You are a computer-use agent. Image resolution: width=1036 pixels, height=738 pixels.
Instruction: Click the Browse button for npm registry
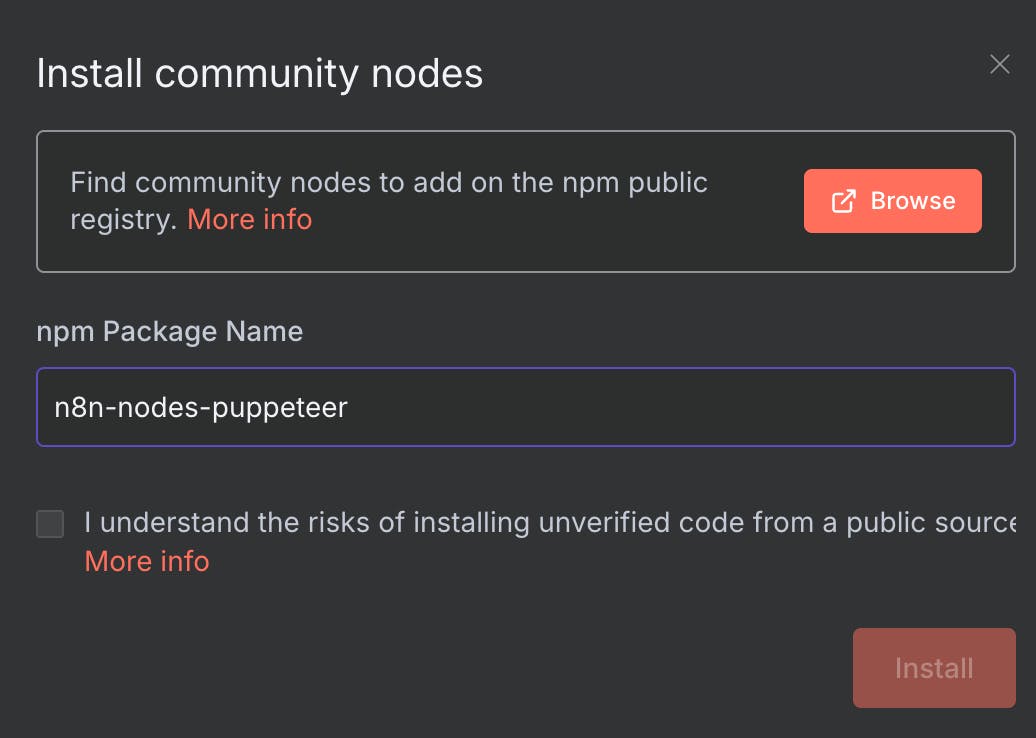point(892,201)
